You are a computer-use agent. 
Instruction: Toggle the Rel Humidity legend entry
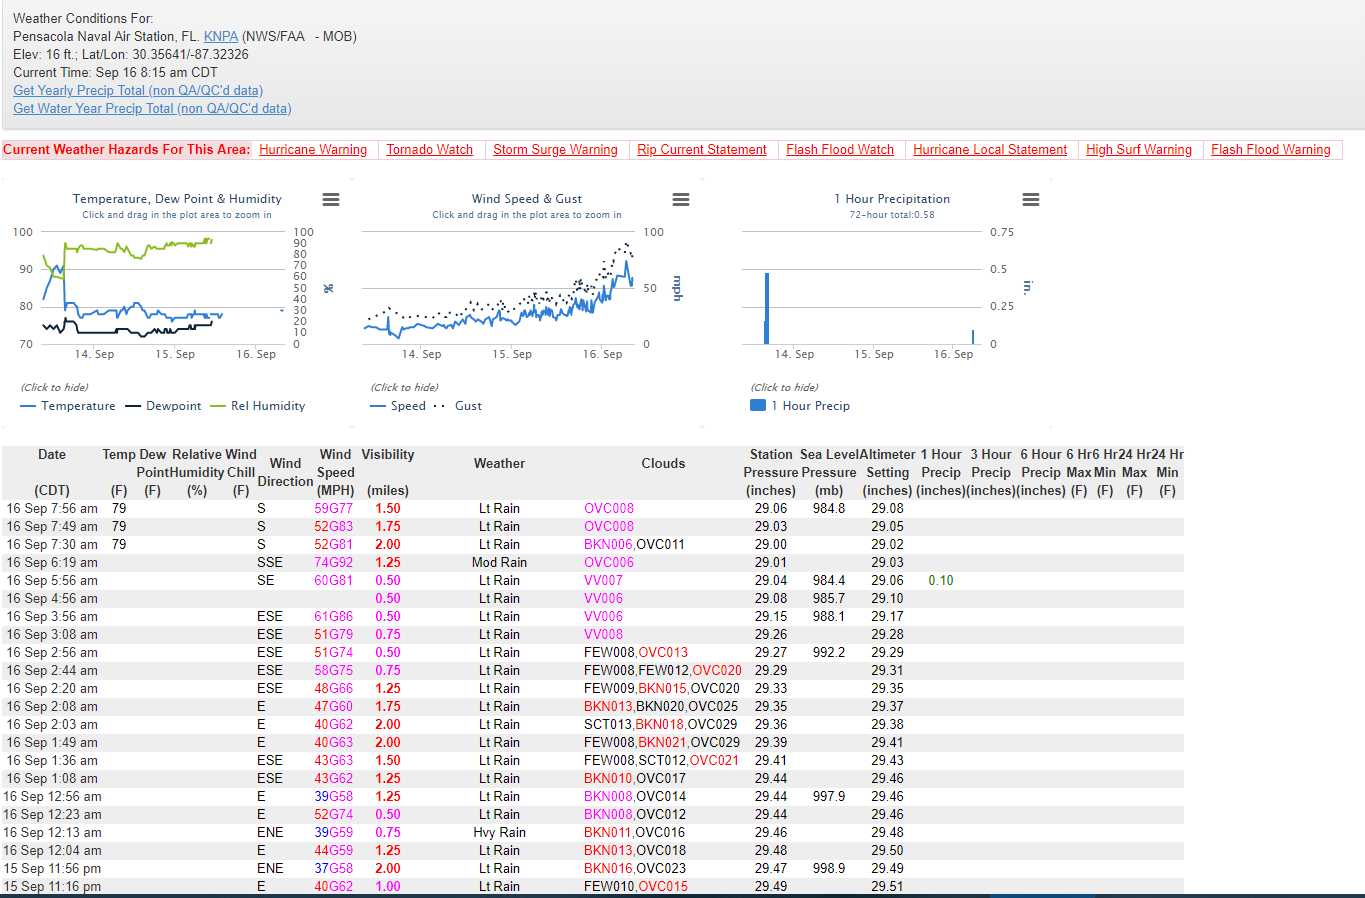click(x=258, y=406)
